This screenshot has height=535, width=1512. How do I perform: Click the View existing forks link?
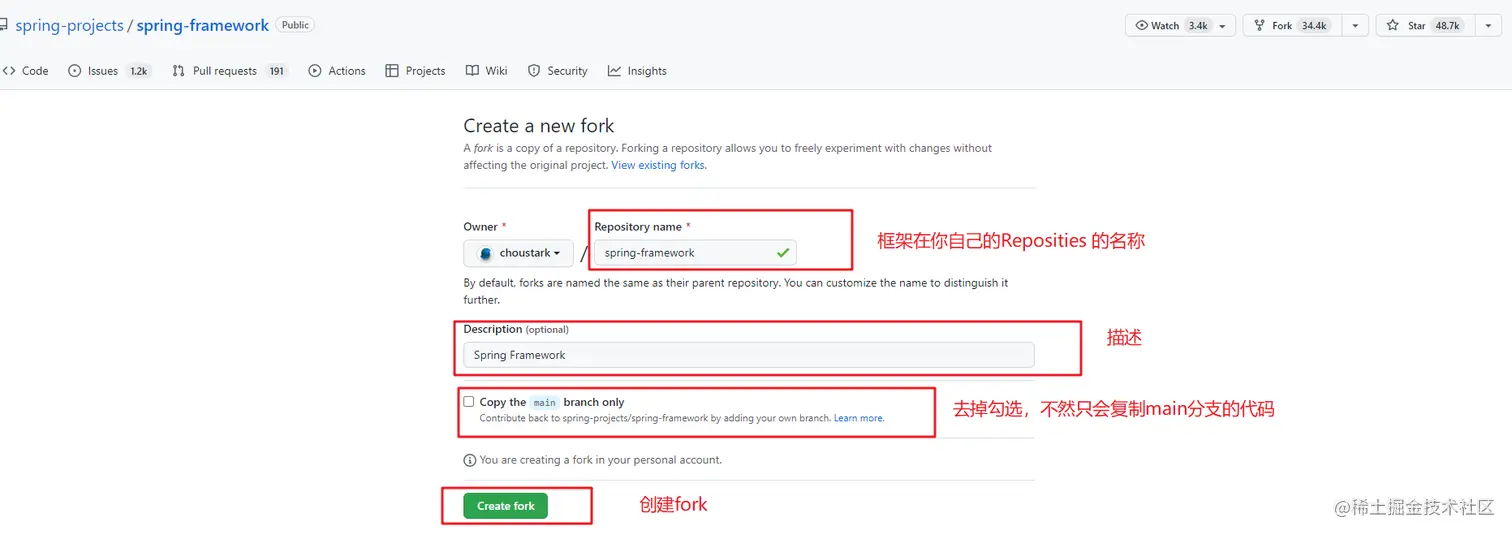pos(658,165)
